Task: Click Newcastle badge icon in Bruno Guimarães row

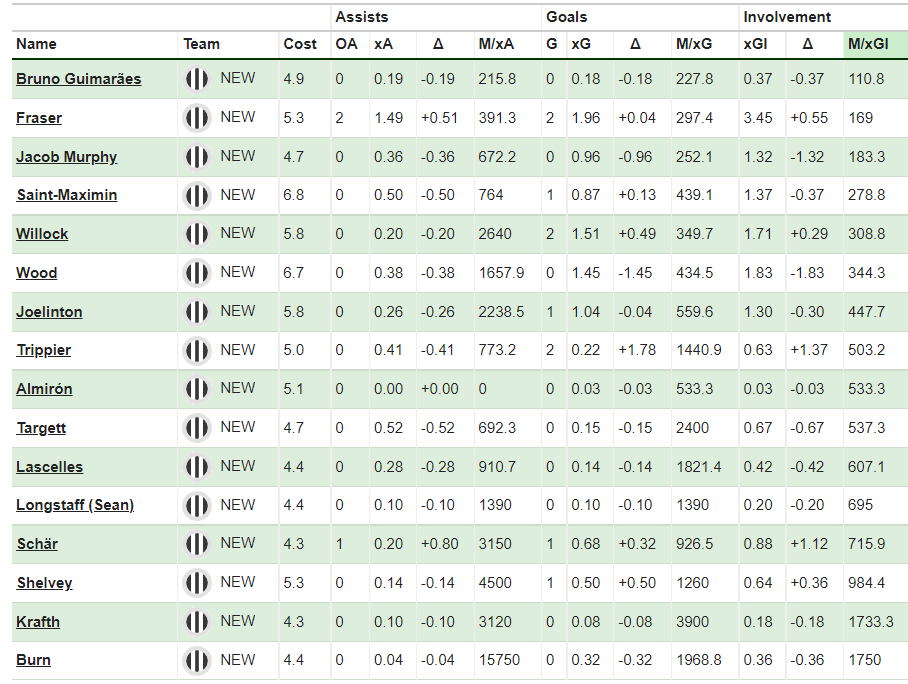Action: point(196,79)
